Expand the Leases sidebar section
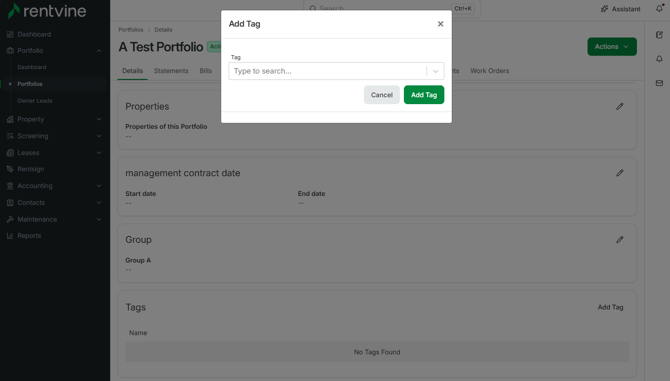670x381 pixels. pos(99,152)
